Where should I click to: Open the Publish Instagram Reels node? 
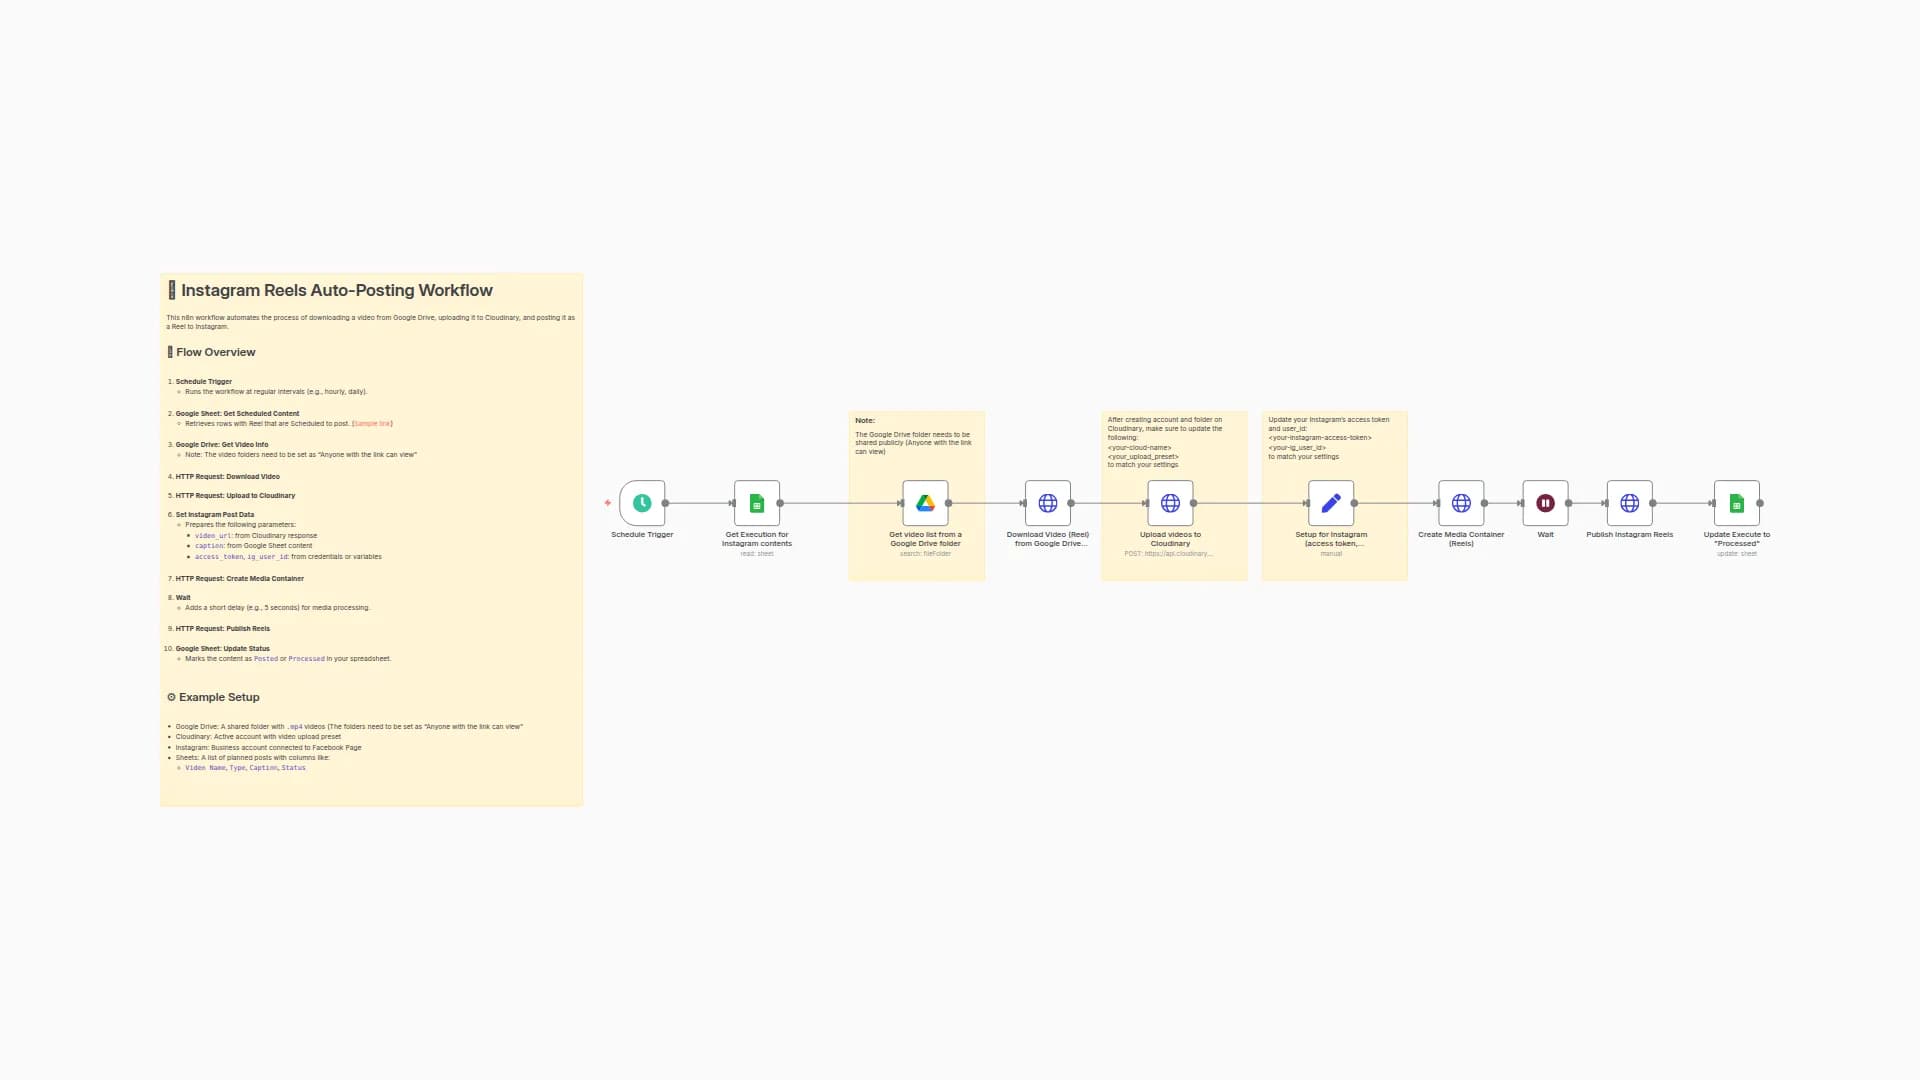pyautogui.click(x=1629, y=503)
